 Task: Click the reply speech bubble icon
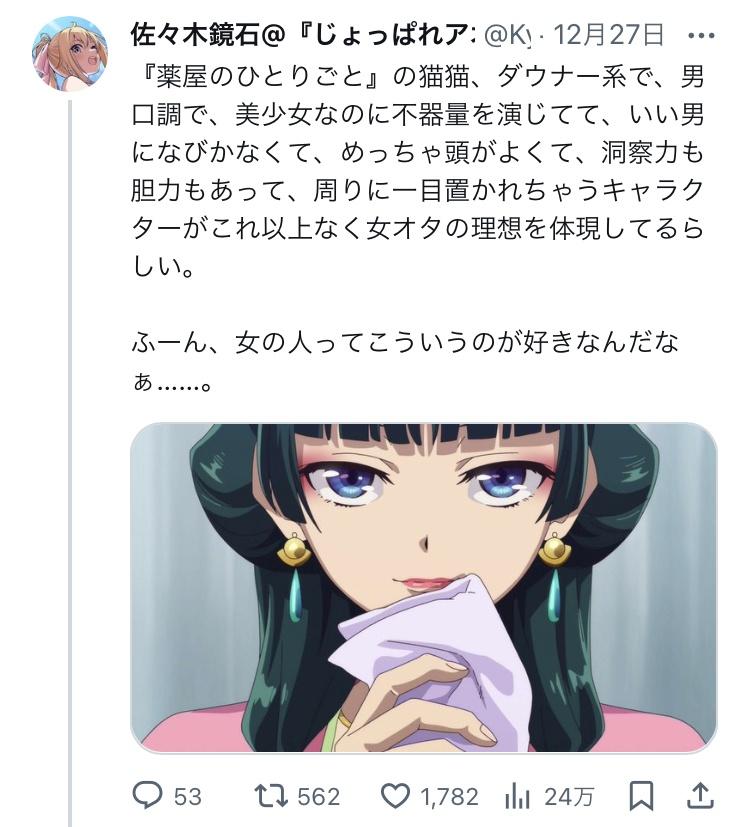(147, 796)
